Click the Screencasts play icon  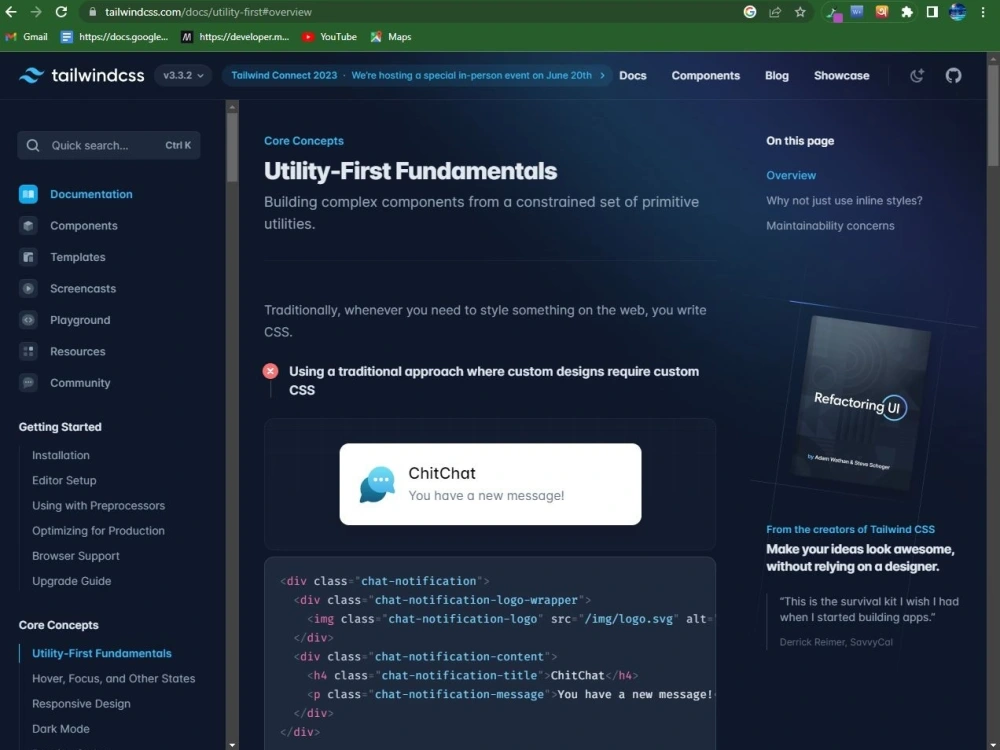pyautogui.click(x=30, y=288)
